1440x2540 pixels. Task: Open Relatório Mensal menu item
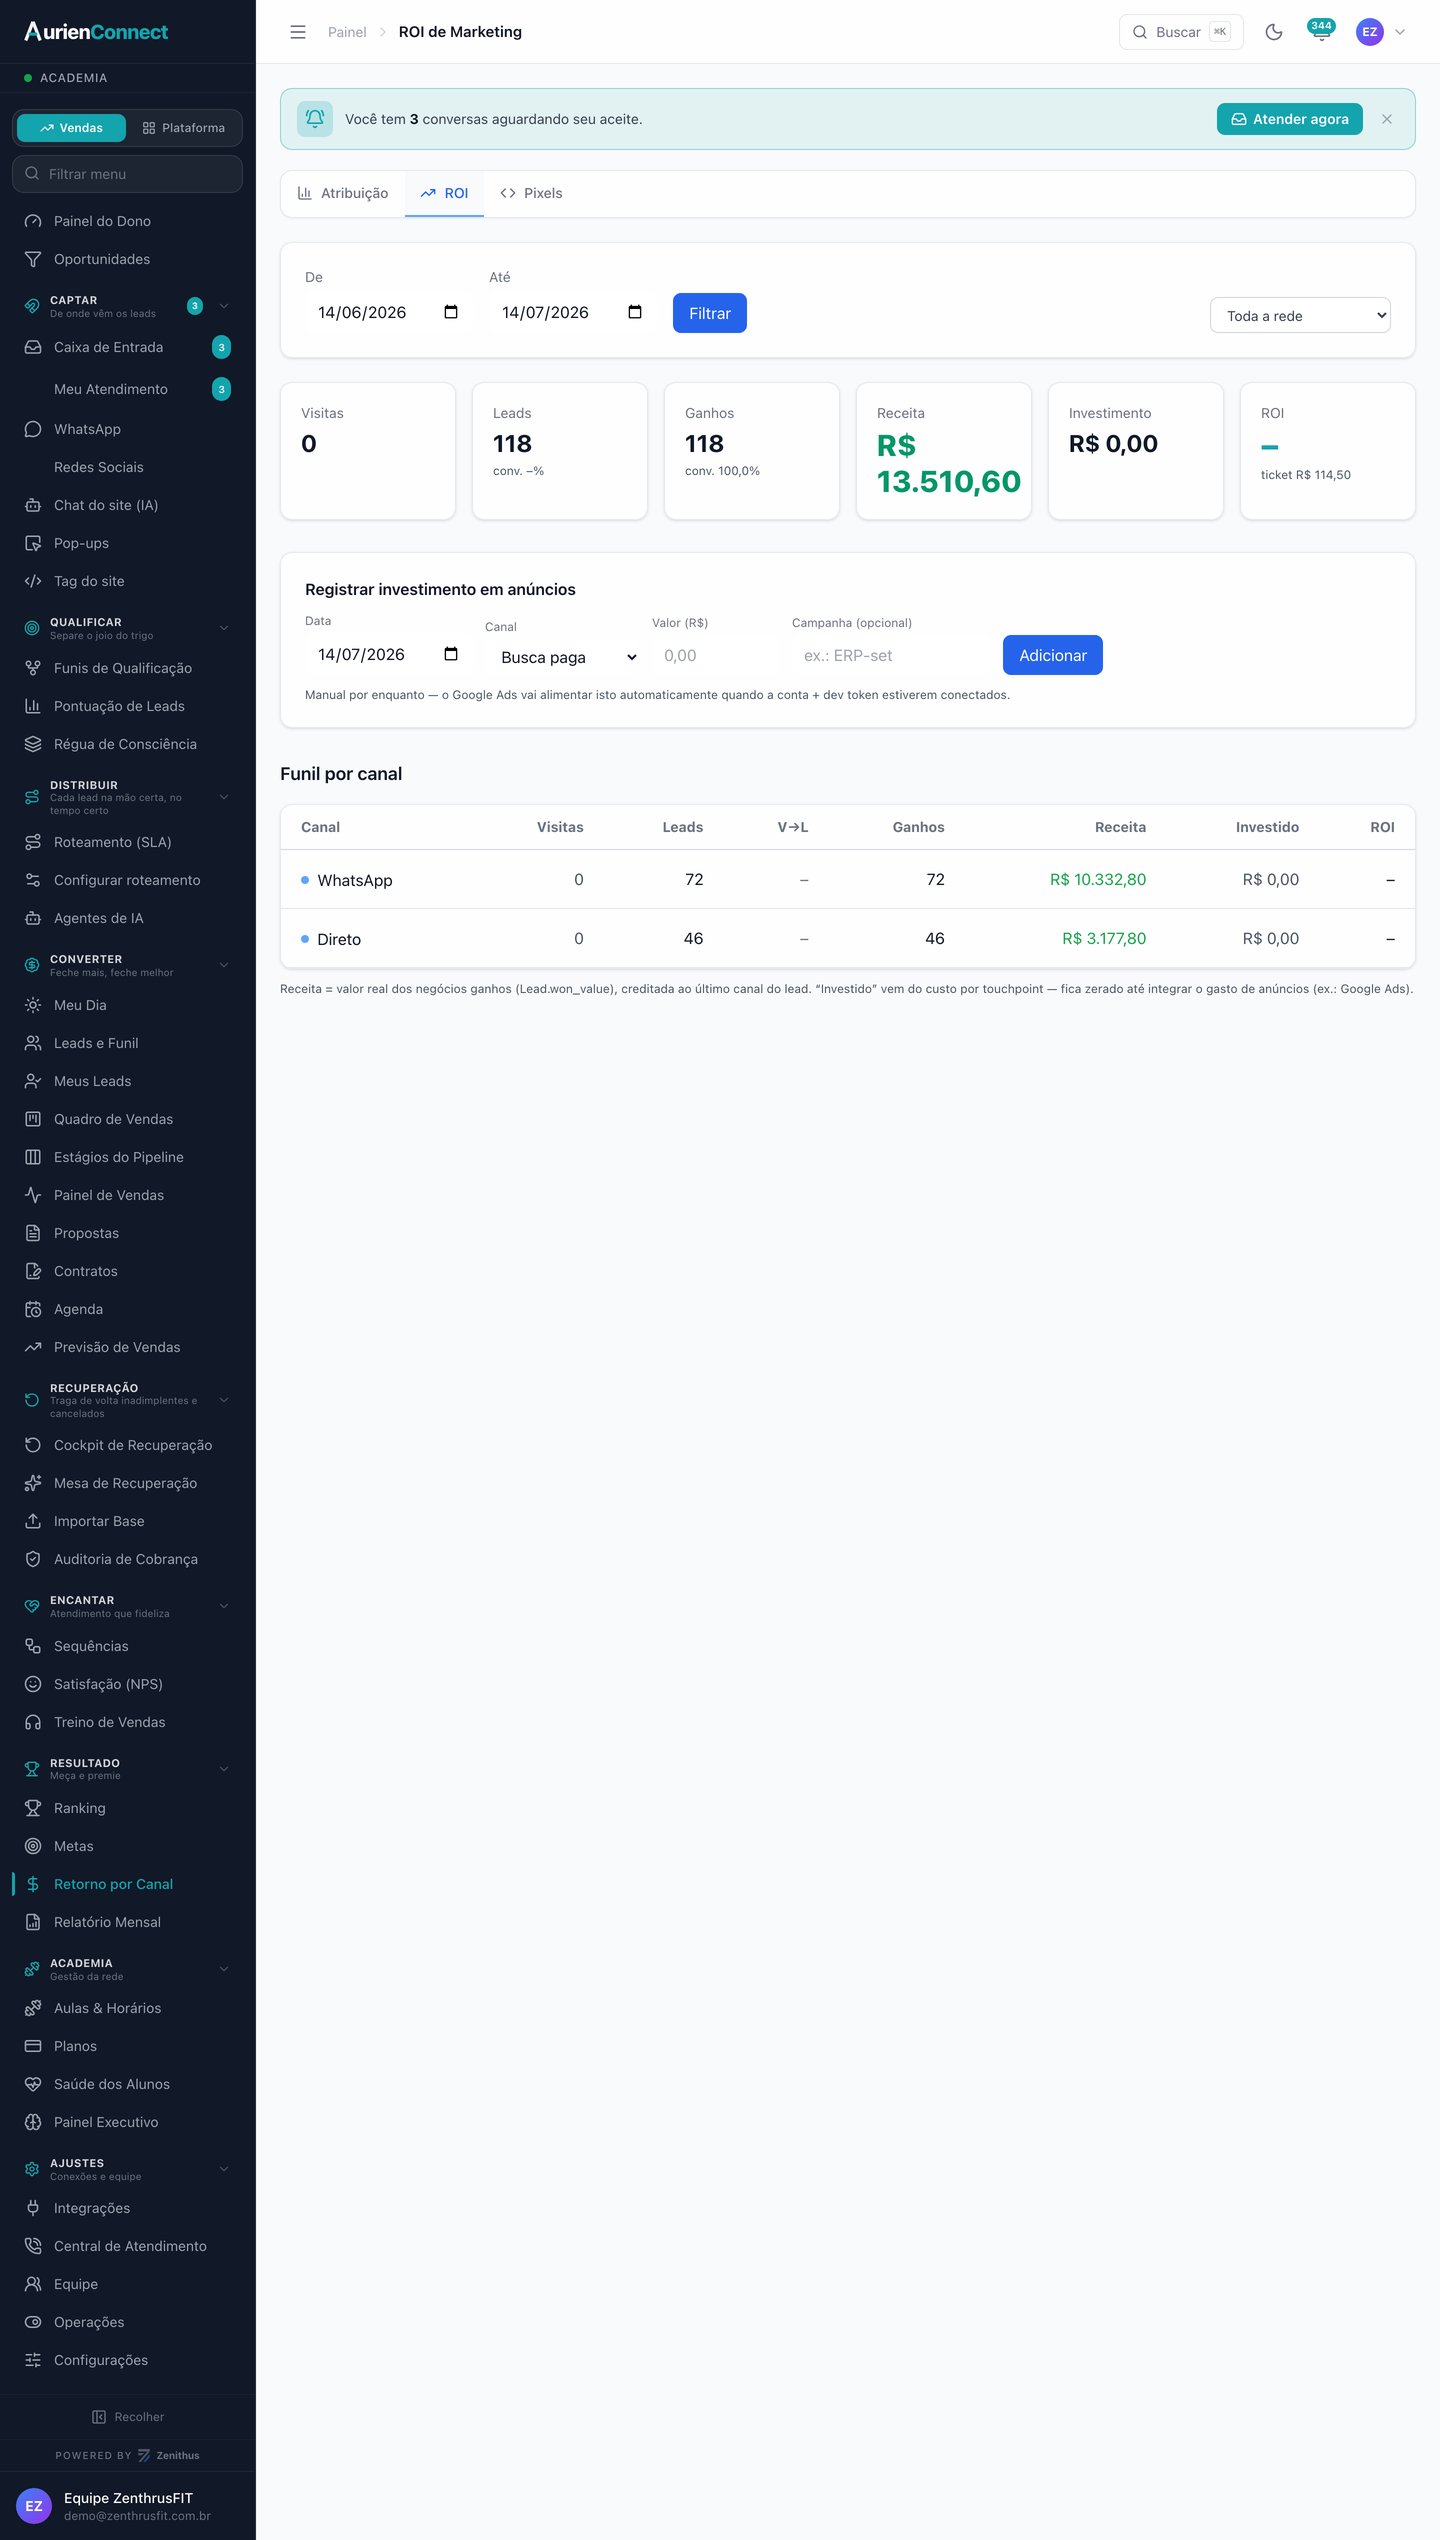click(127, 1922)
